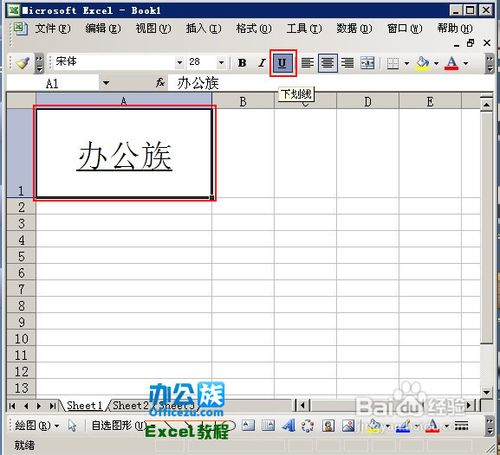Click Vertical Text Box icon
This screenshot has width=500, height=455.
click(268, 425)
